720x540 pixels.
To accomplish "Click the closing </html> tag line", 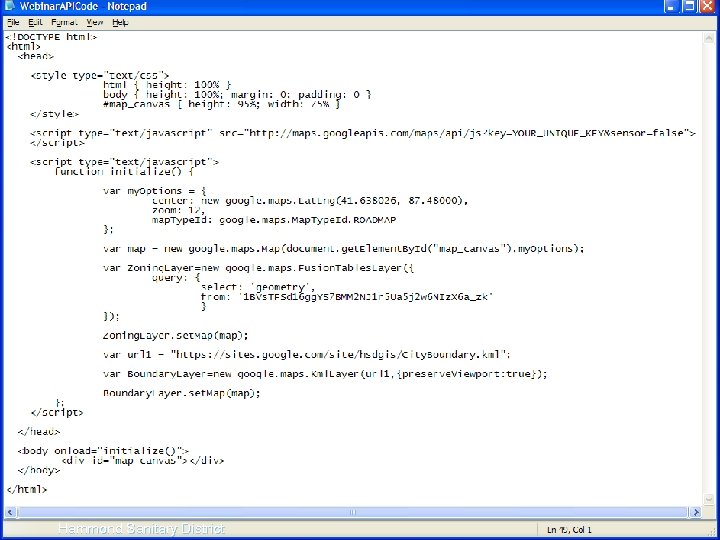I will (27, 489).
